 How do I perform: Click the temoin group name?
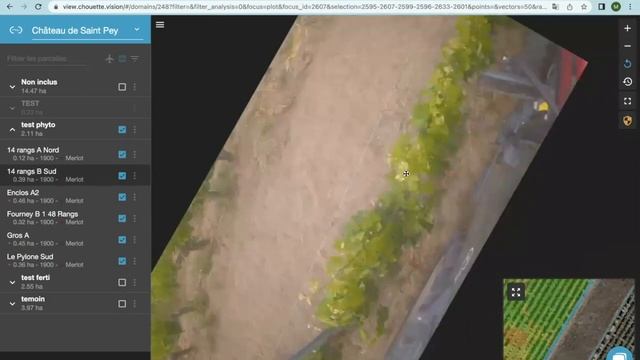[x=33, y=299]
